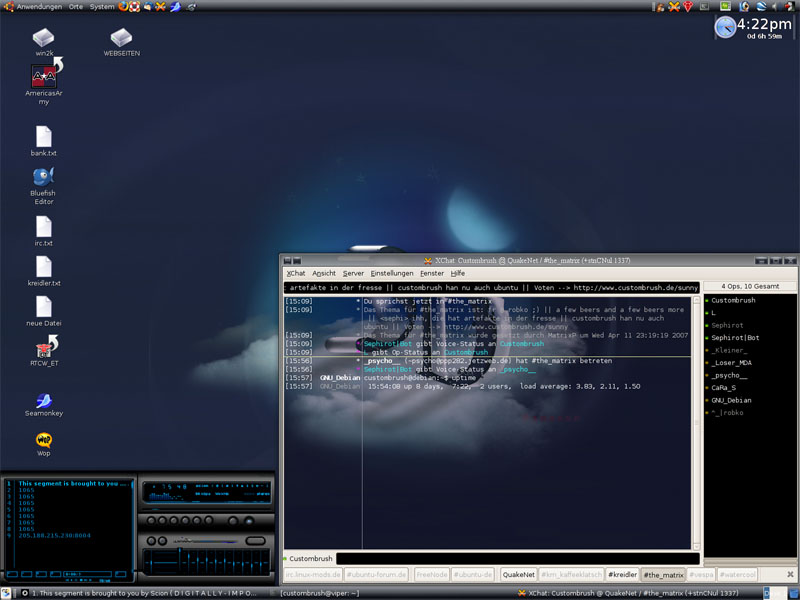Open the RTCW_ET game shortcut
Viewport: 800px width, 600px height.
[x=43, y=346]
